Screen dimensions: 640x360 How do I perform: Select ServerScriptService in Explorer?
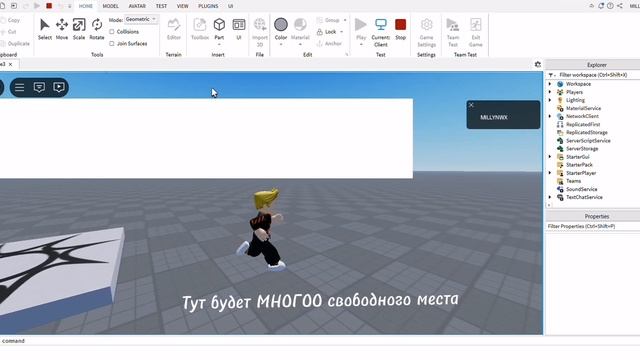(x=588, y=141)
